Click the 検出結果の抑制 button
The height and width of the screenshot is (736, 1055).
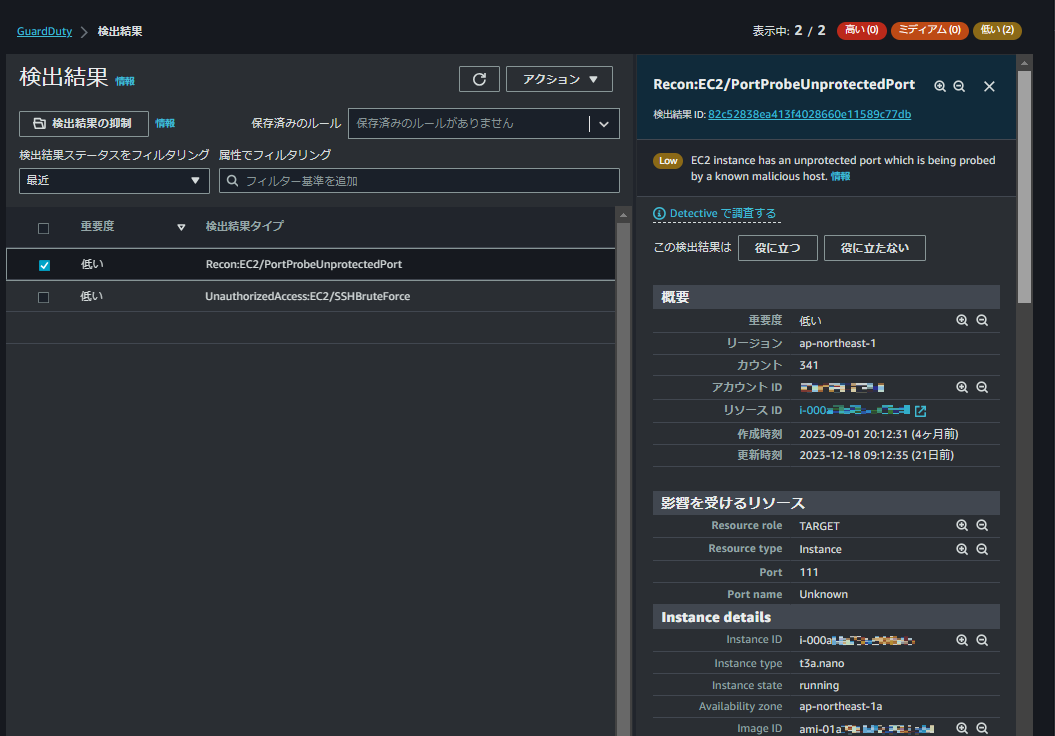point(83,123)
